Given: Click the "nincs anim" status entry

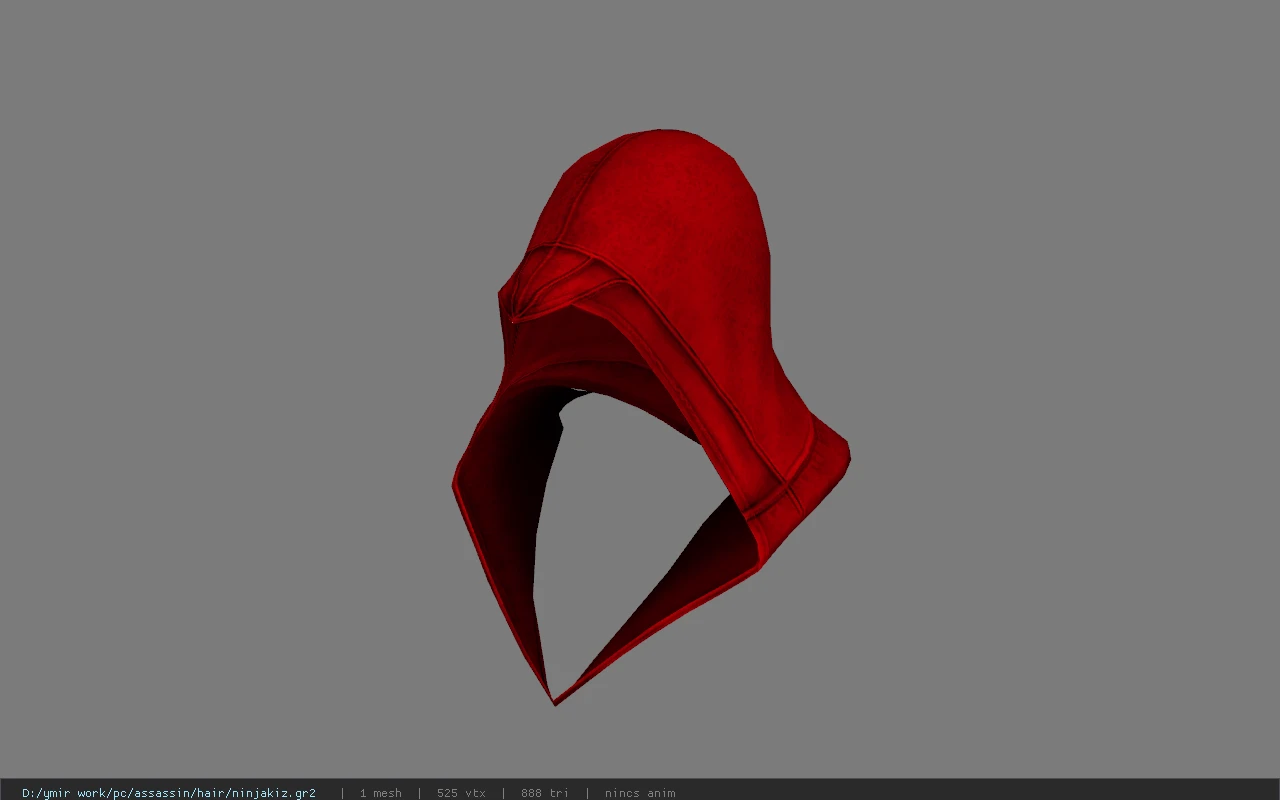Looking at the screenshot, I should (640, 793).
